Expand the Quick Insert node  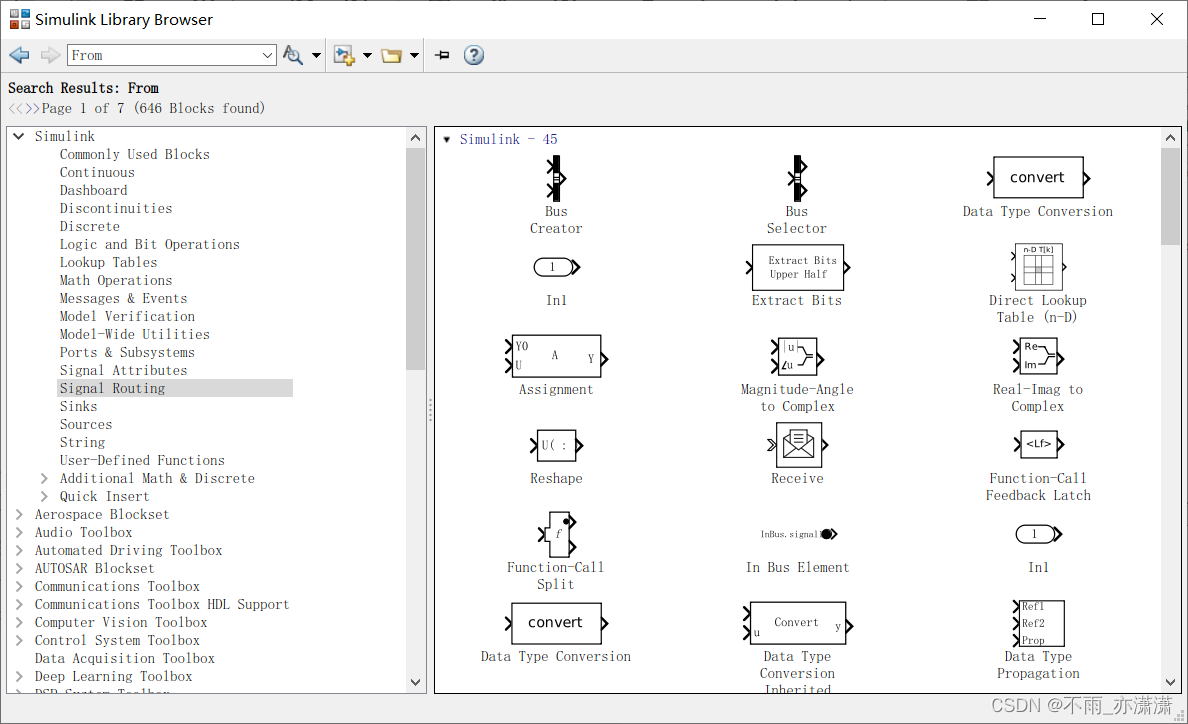pos(44,497)
